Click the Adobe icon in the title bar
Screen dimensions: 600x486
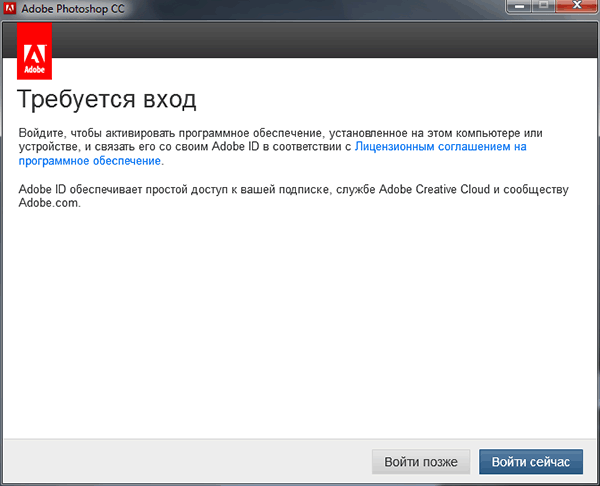[x=9, y=8]
